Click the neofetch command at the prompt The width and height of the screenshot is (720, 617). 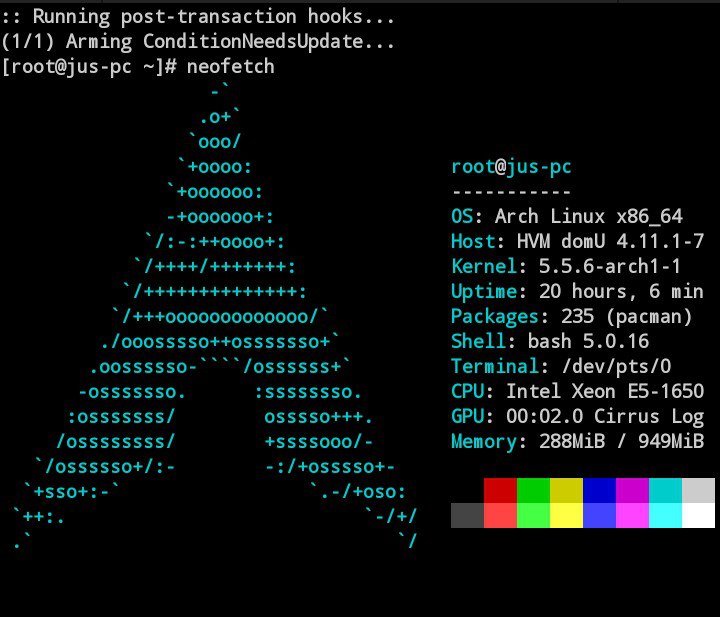231,67
